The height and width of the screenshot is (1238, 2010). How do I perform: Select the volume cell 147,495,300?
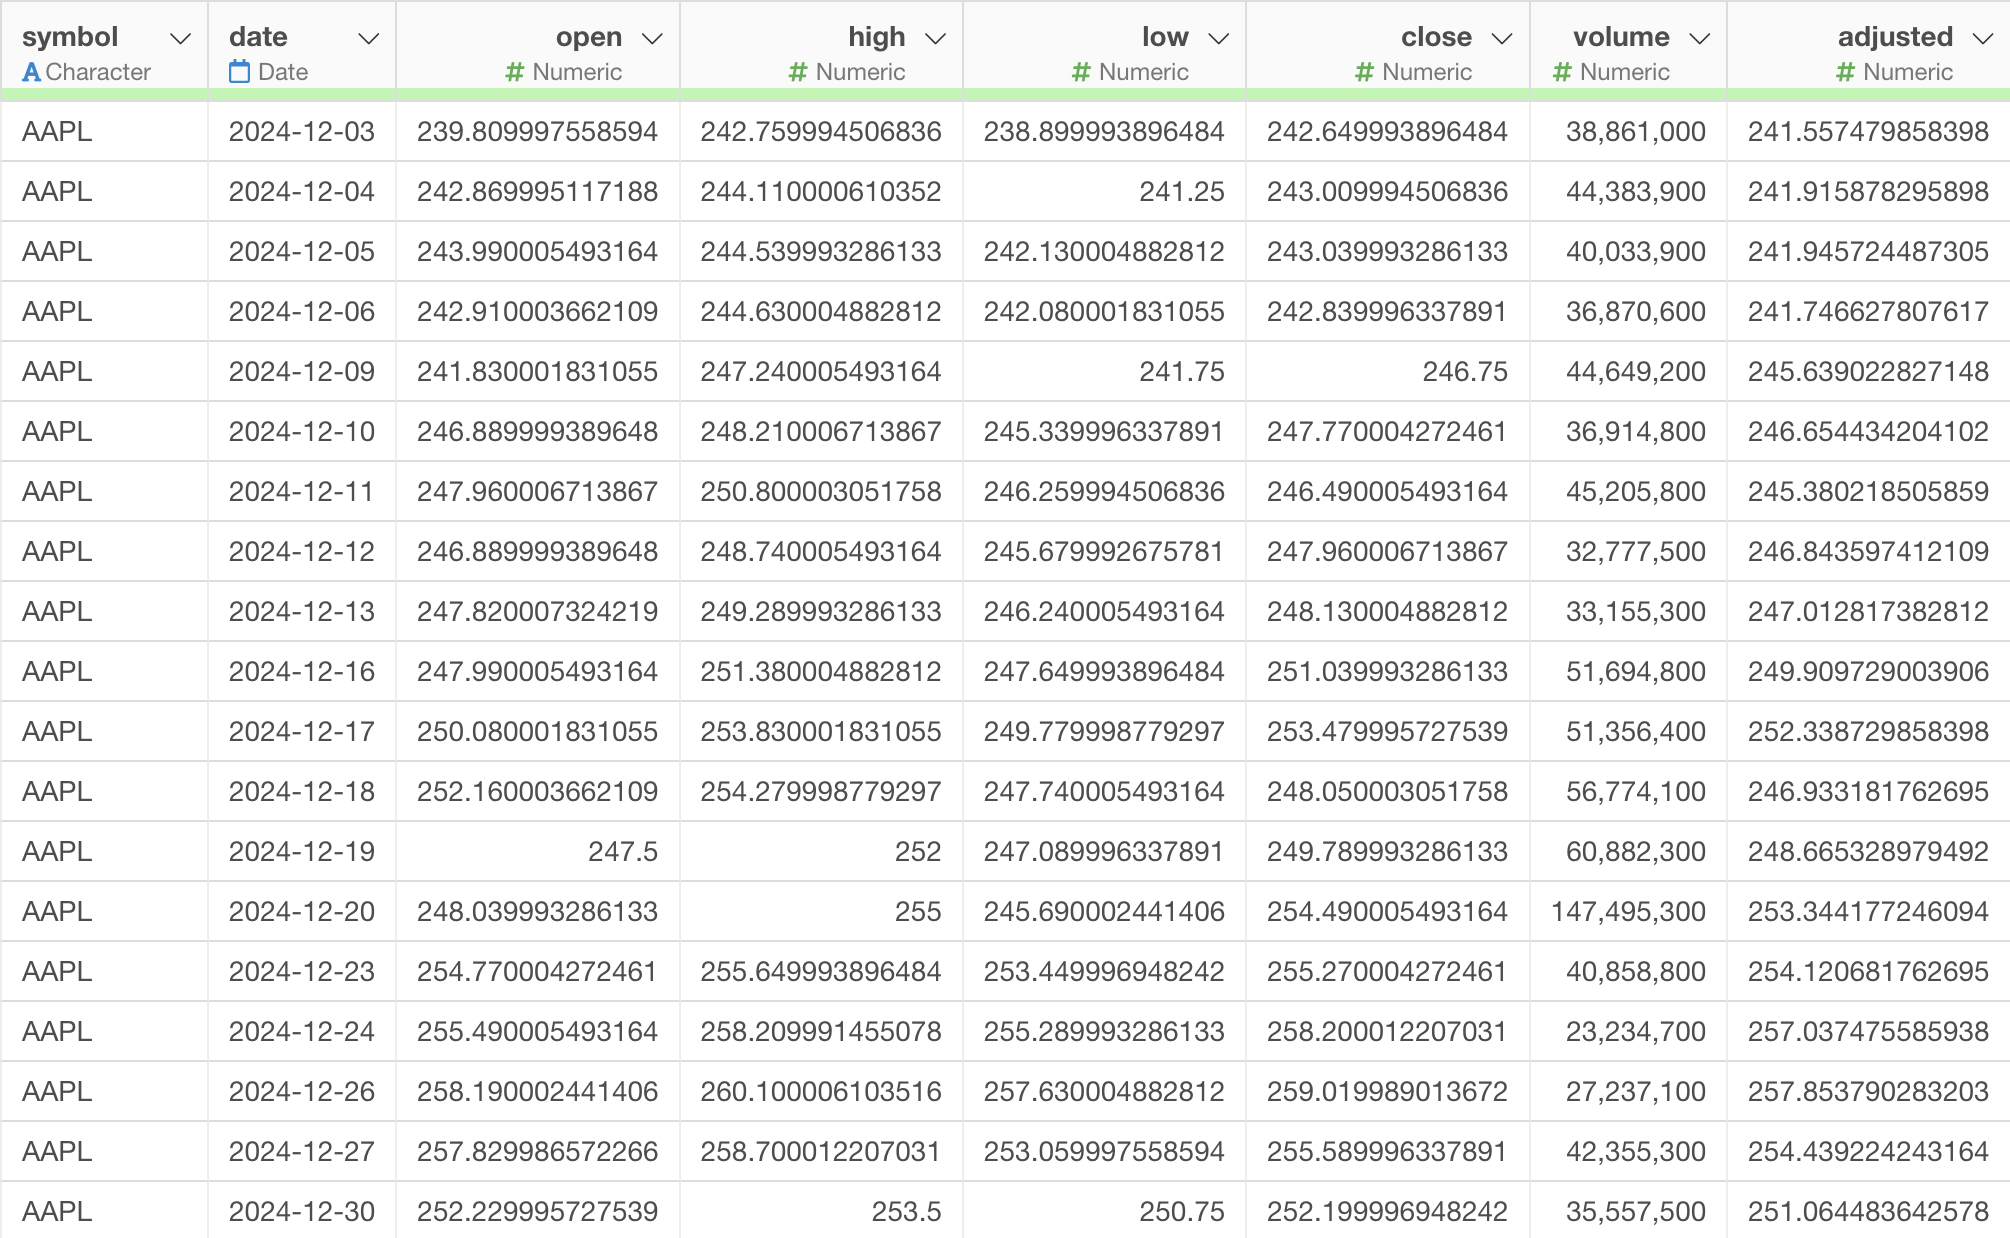1627,911
